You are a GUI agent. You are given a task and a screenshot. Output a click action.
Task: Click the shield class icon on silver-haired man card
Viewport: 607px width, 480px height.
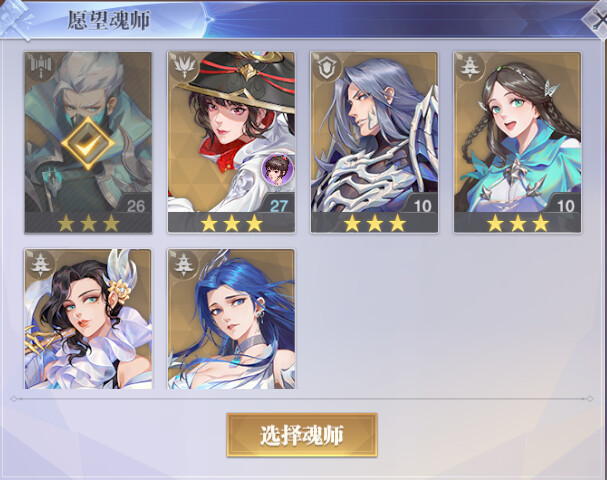327,67
